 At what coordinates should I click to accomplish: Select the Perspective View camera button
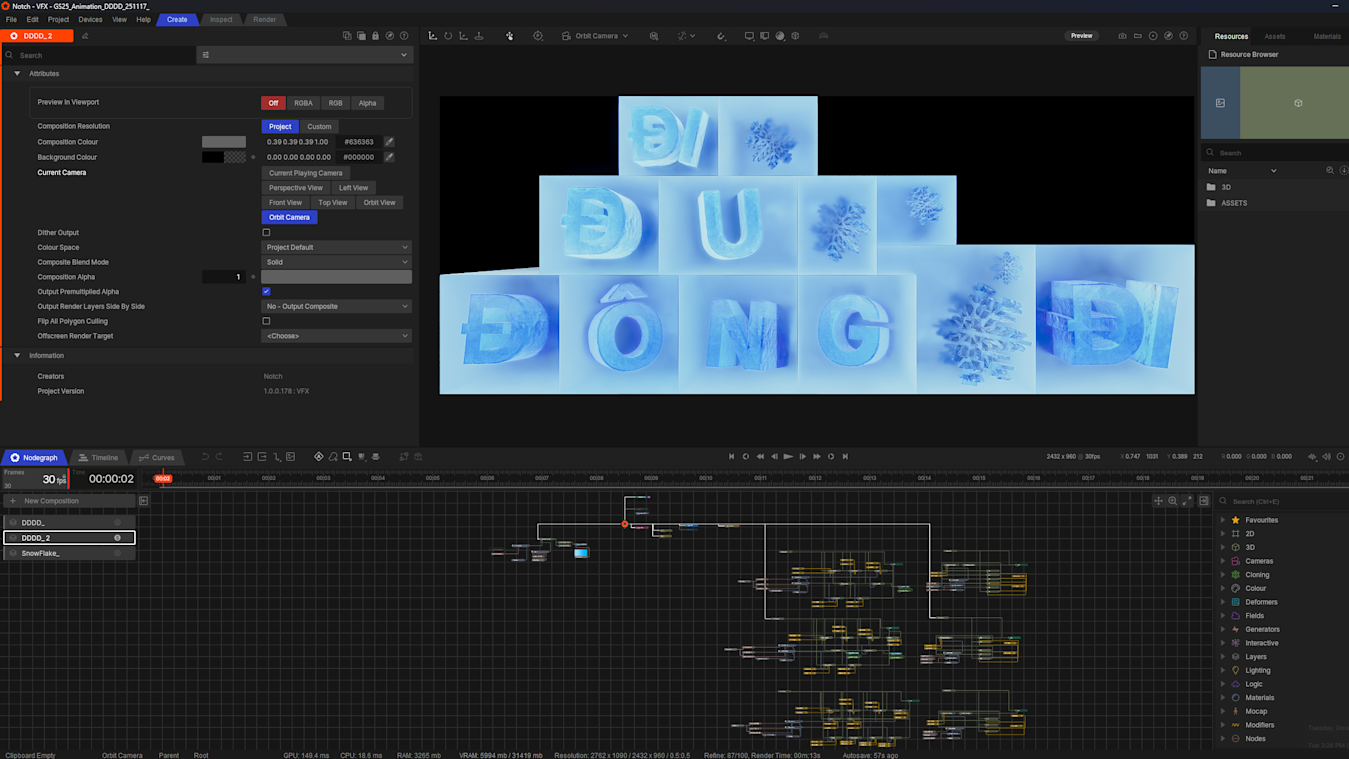pyautogui.click(x=295, y=188)
